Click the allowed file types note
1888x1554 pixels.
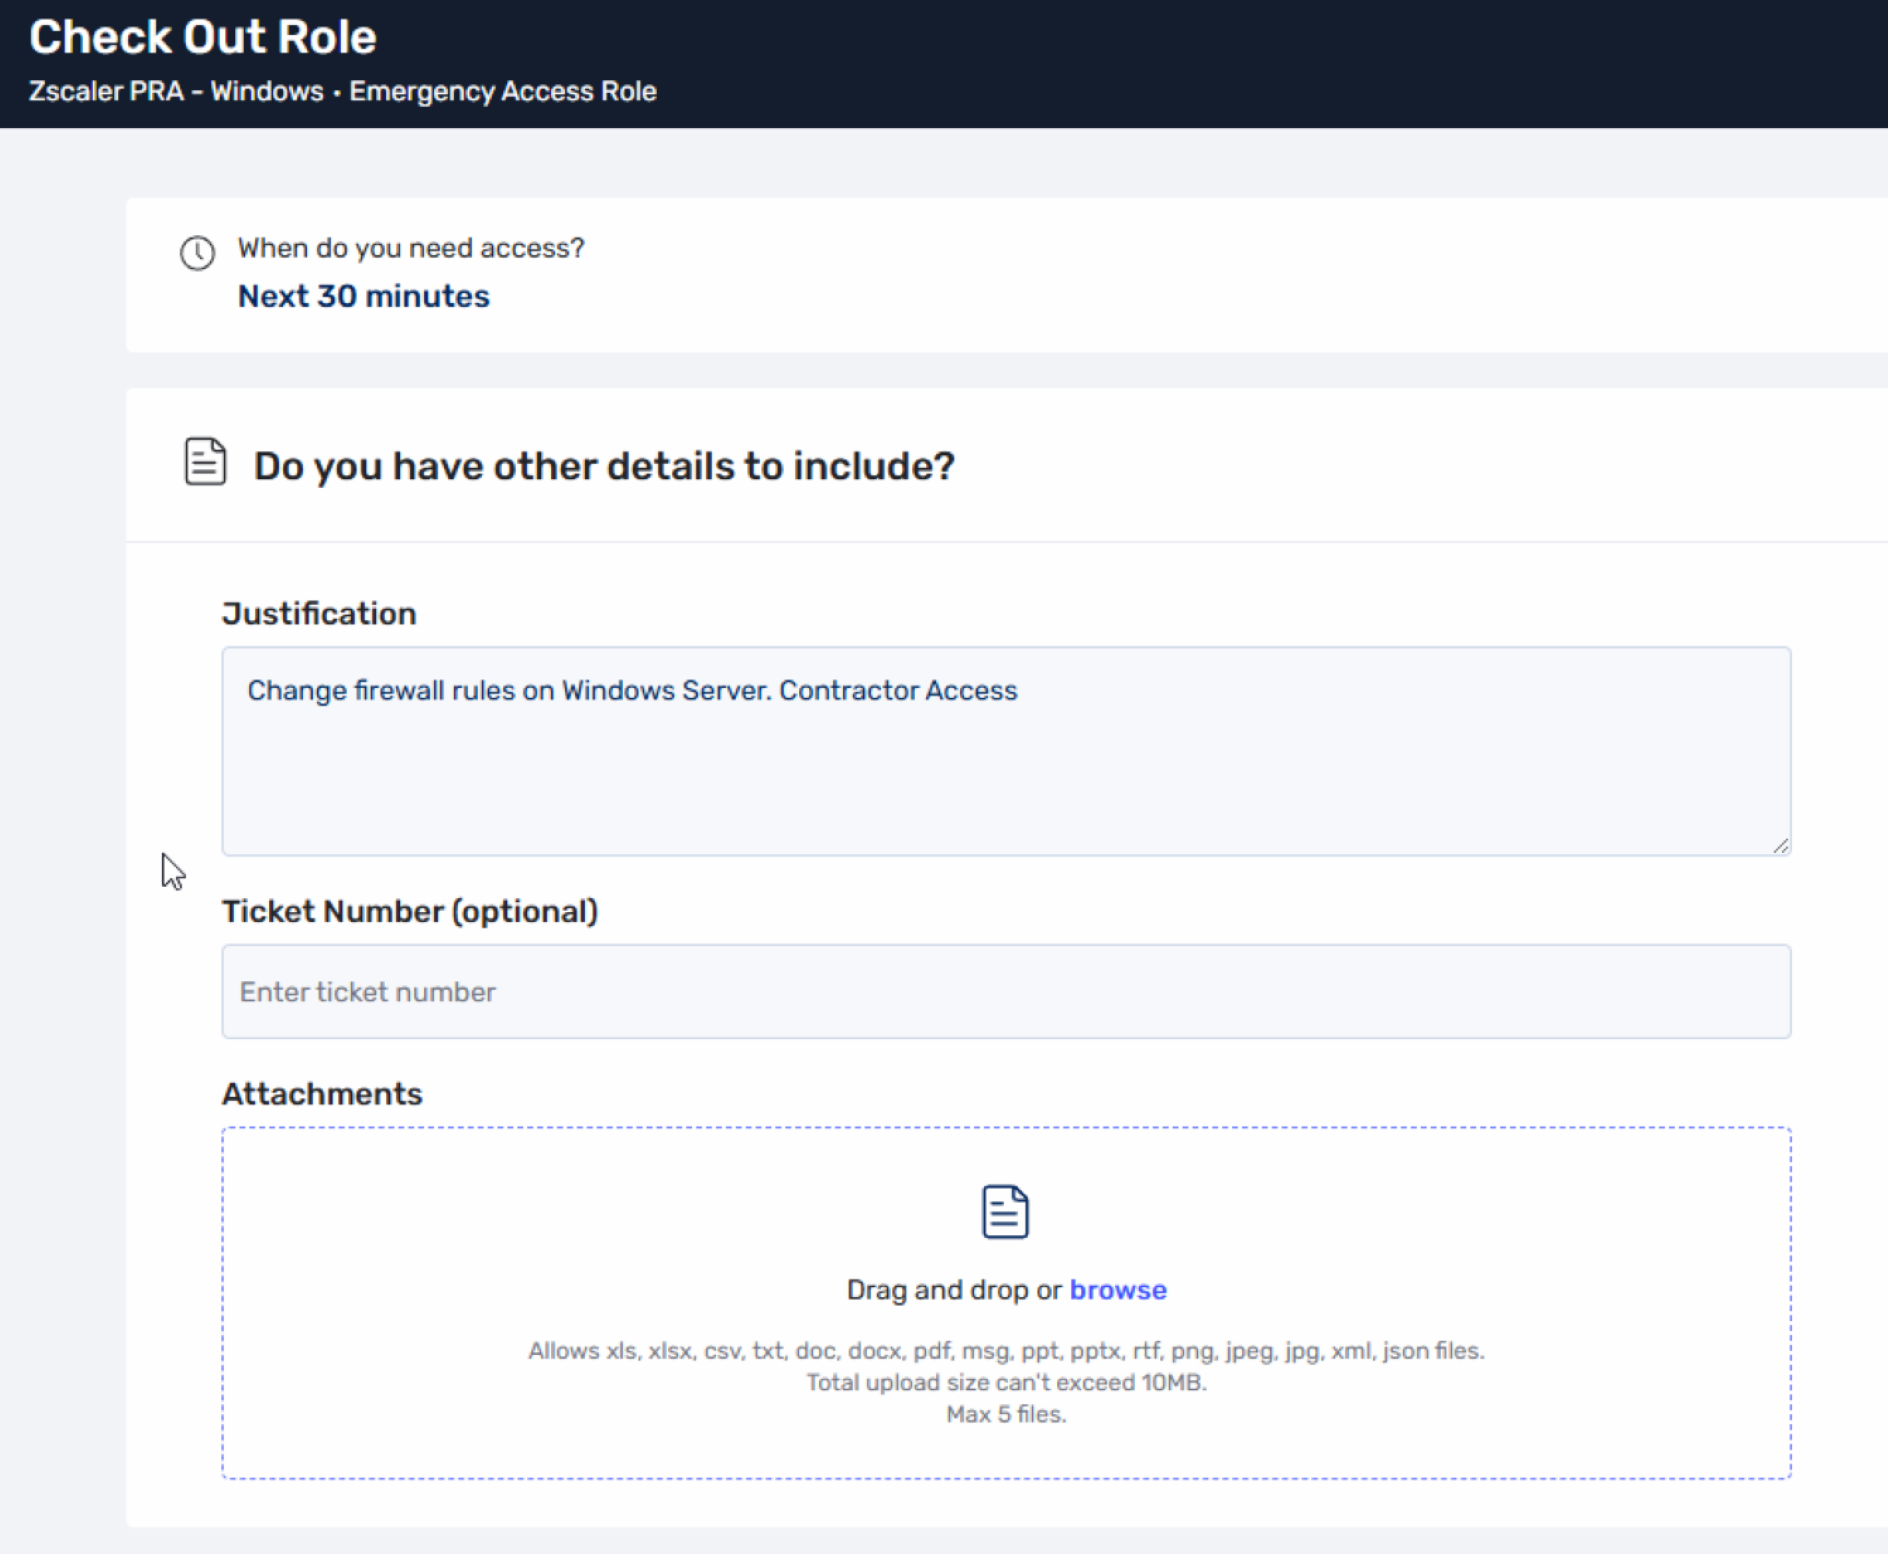click(1006, 1351)
